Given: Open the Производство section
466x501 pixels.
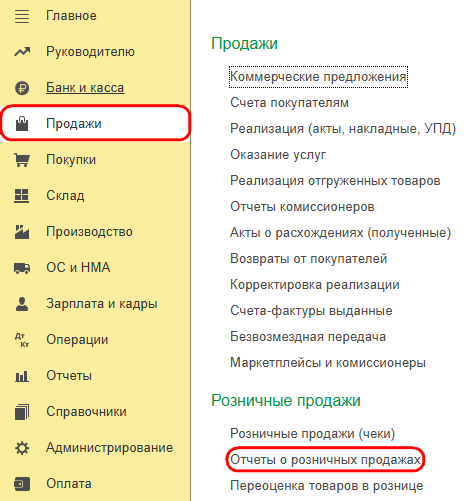Looking at the screenshot, I should click(89, 232).
